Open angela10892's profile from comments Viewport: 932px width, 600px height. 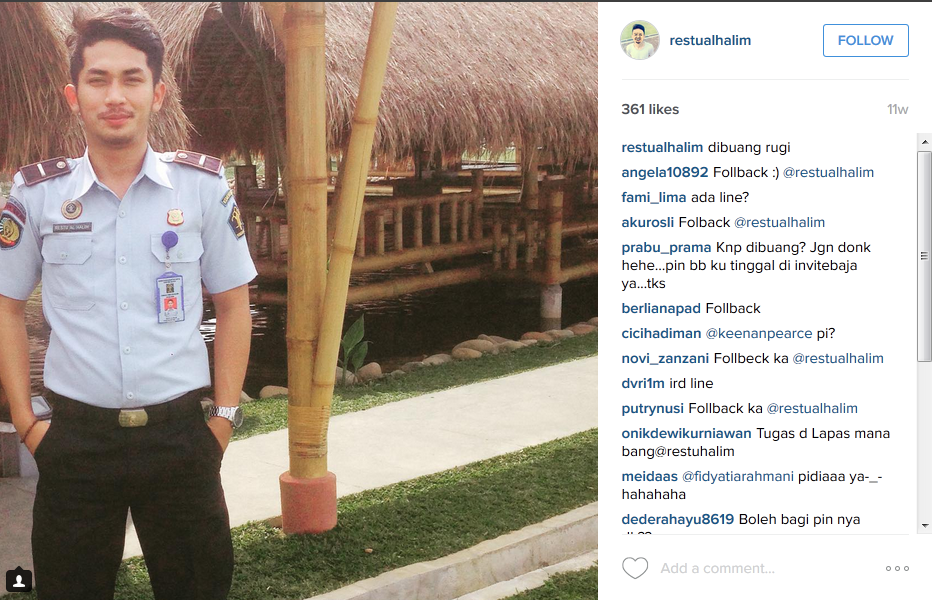665,172
